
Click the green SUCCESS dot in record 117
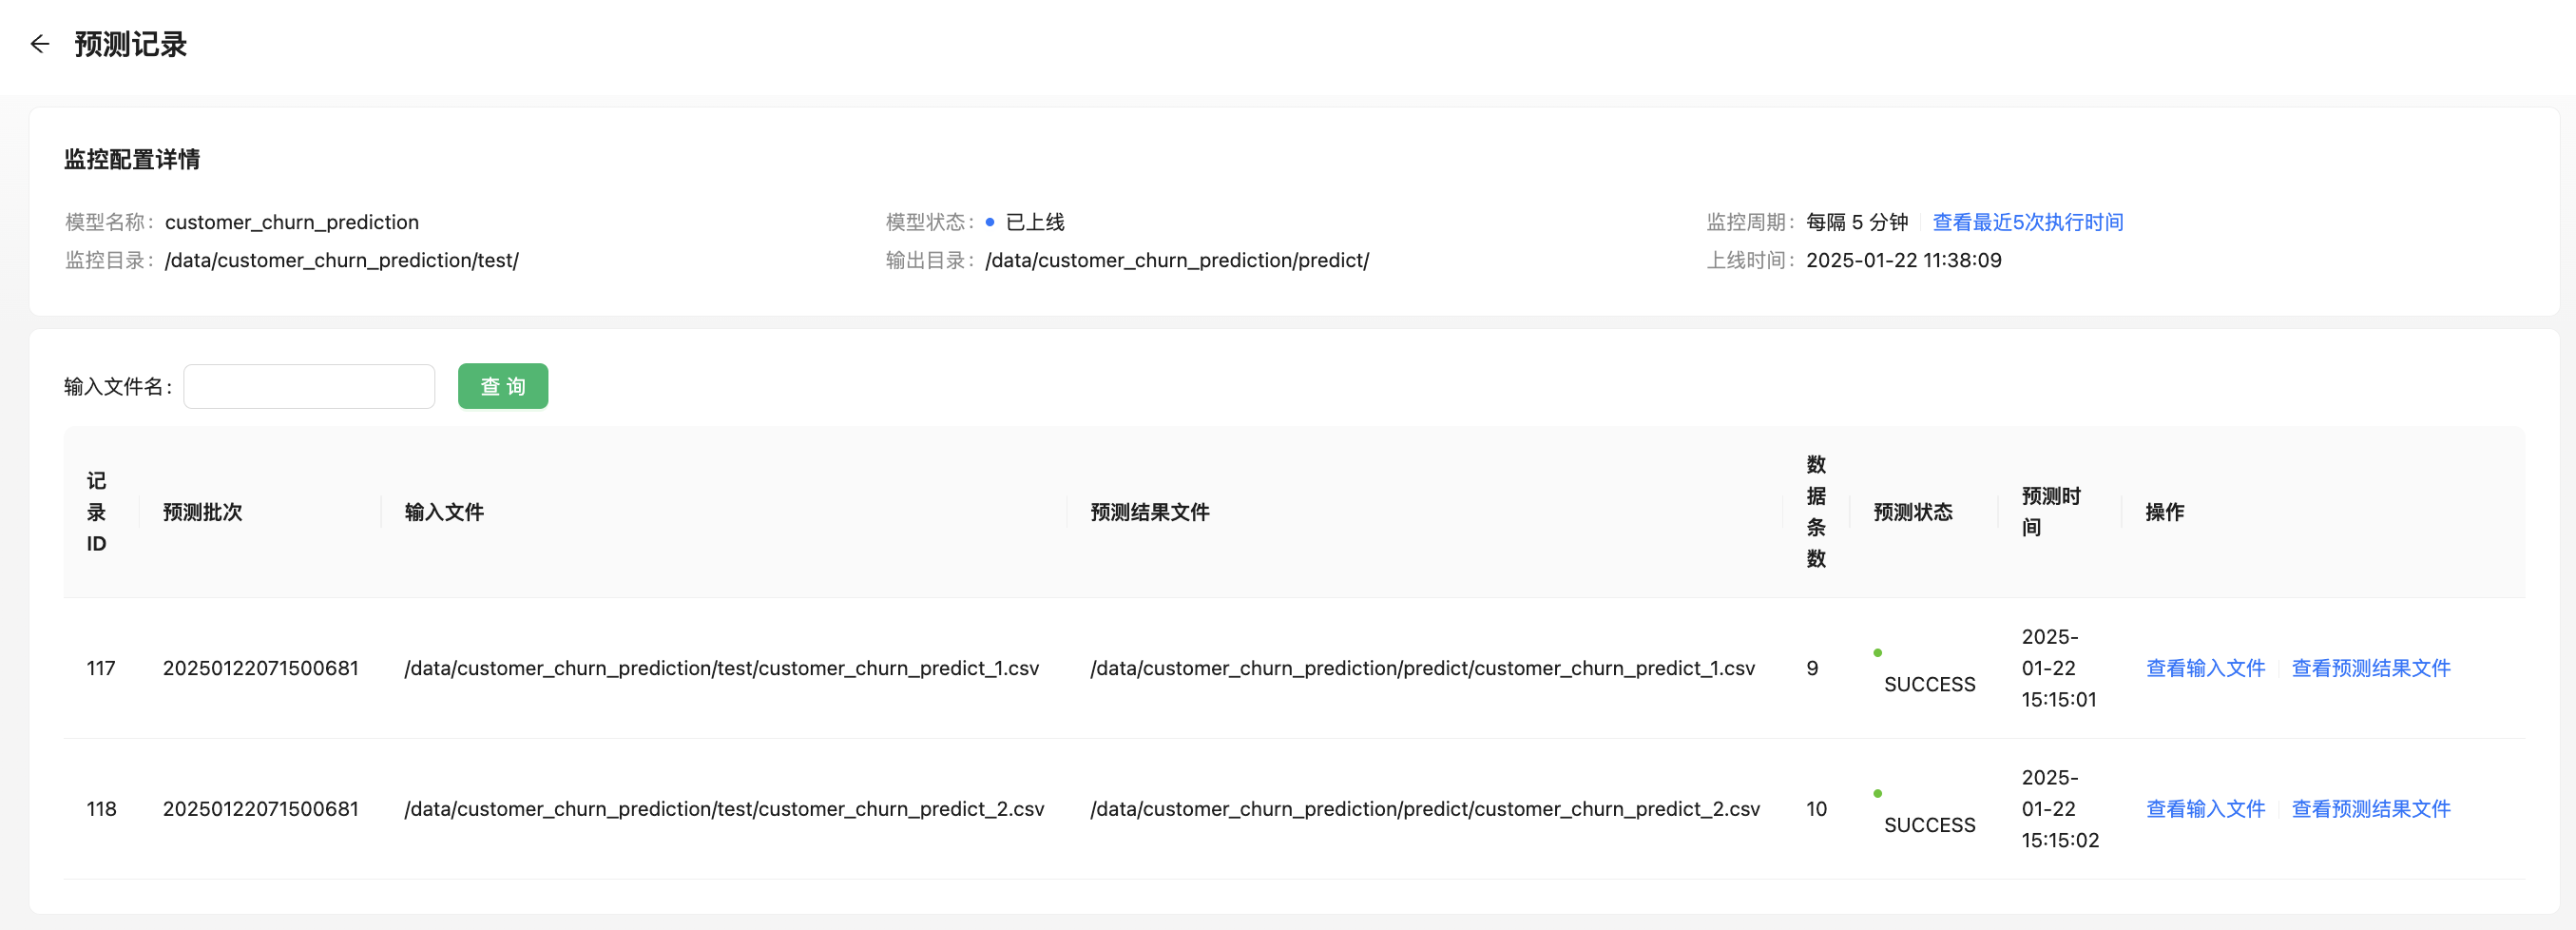(1877, 653)
